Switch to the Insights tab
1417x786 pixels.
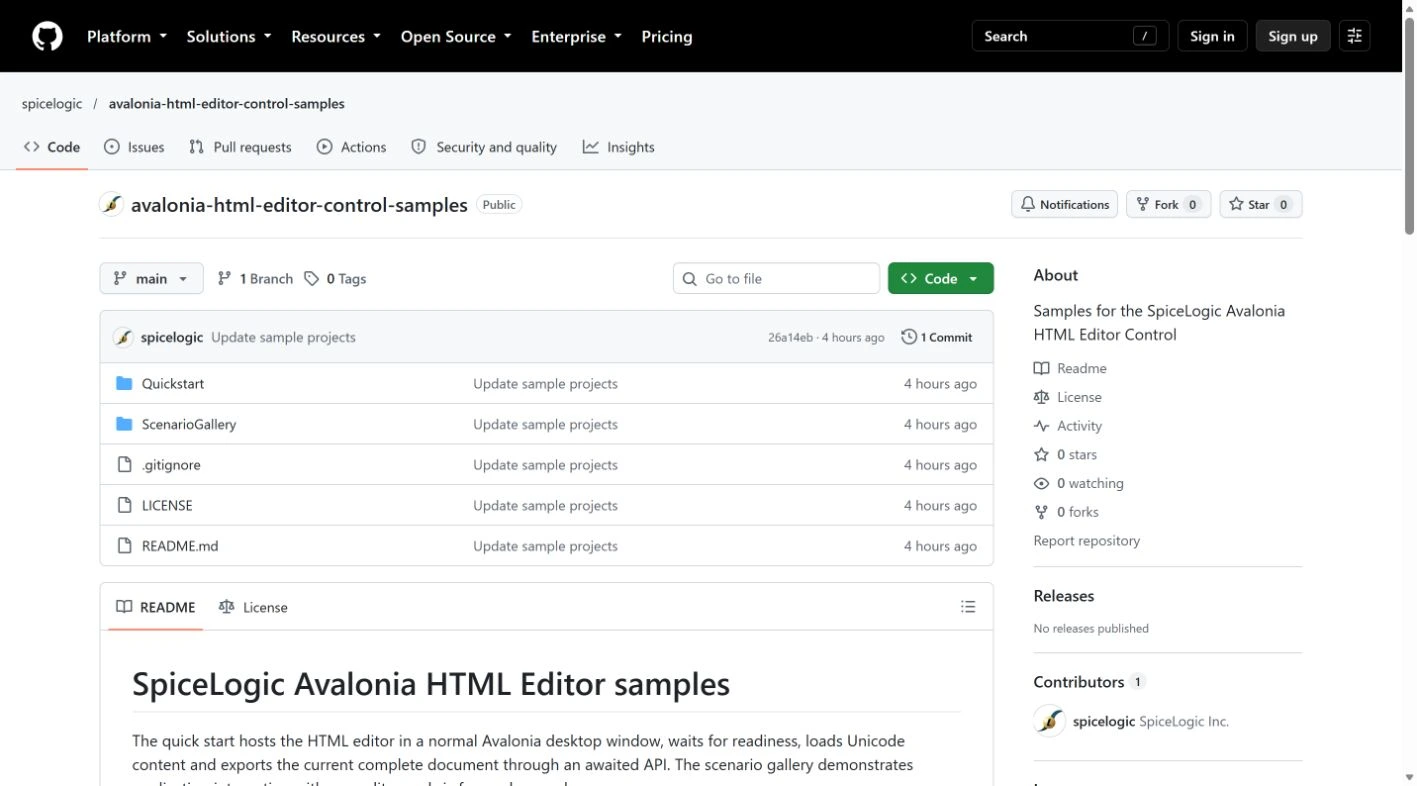[x=619, y=147]
